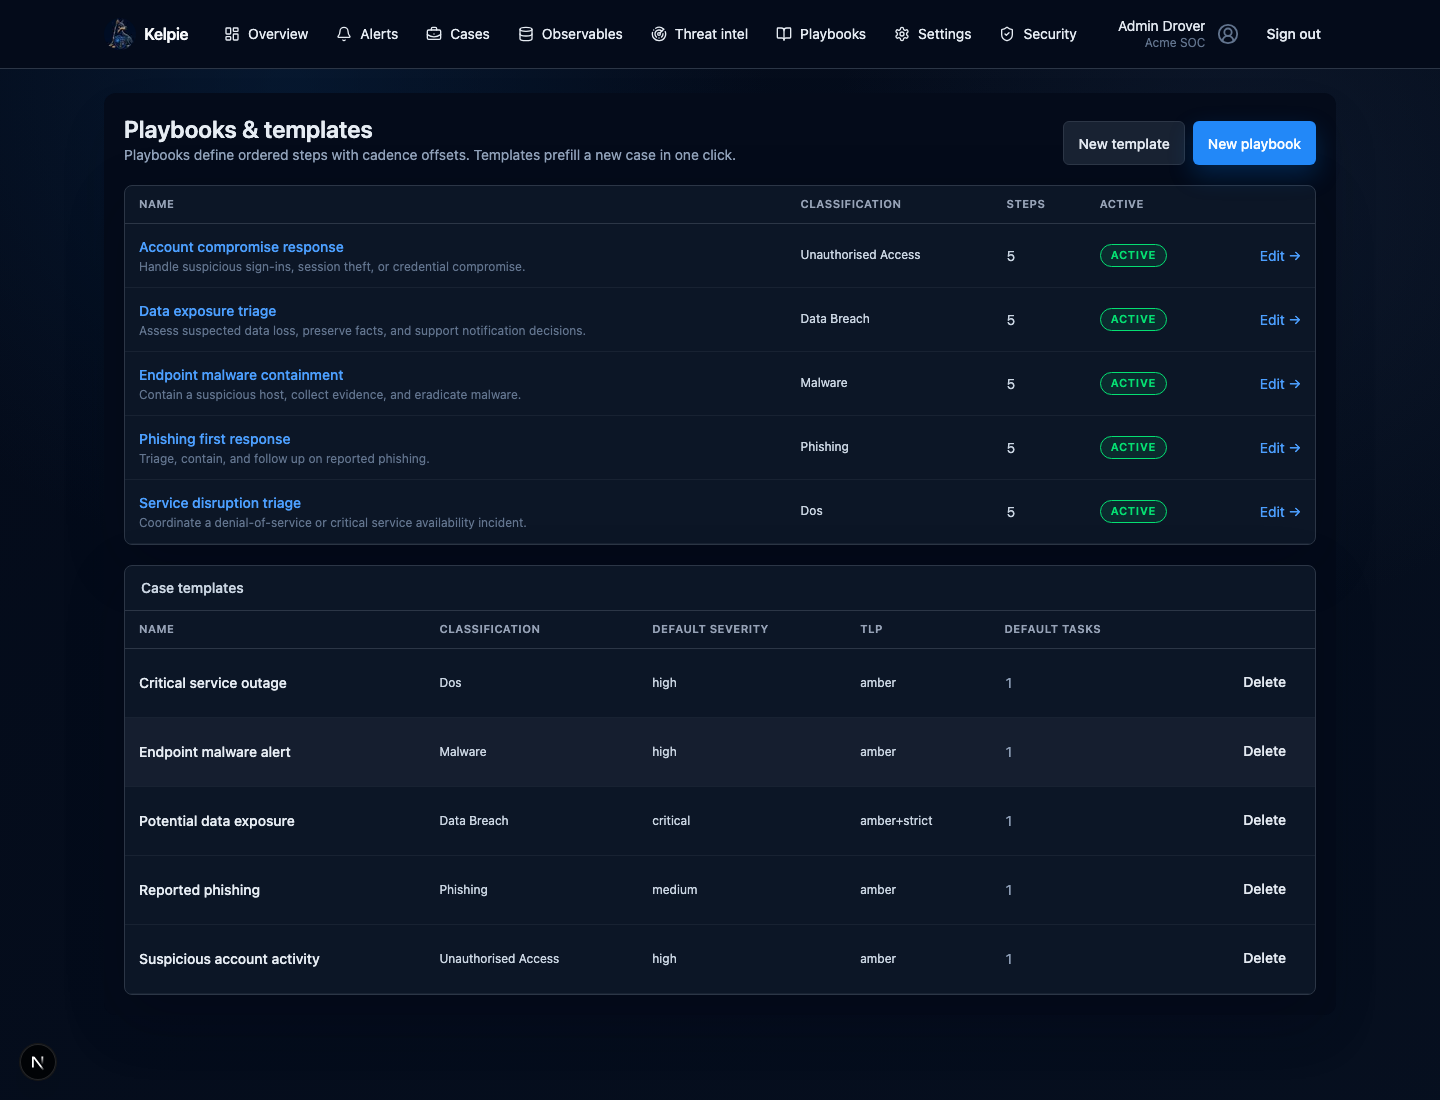Click the Cases briefcase icon
The width and height of the screenshot is (1440, 1100).
434,34
